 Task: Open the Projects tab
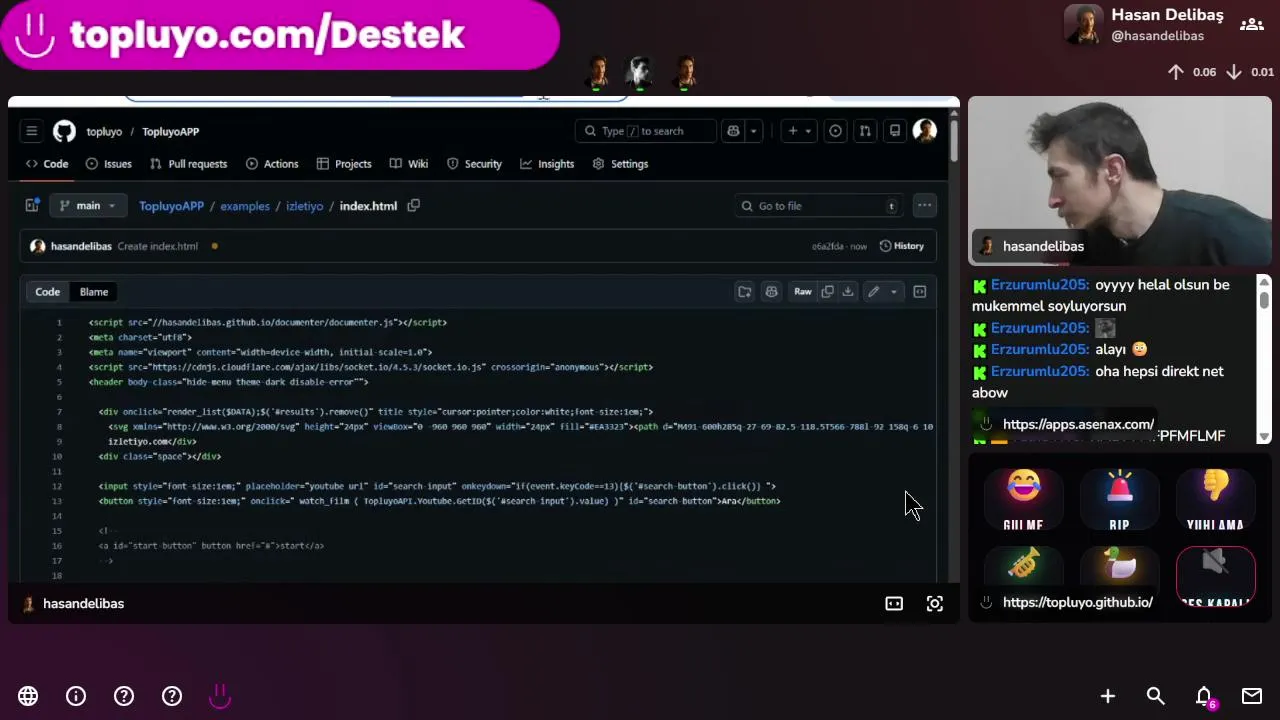point(344,164)
